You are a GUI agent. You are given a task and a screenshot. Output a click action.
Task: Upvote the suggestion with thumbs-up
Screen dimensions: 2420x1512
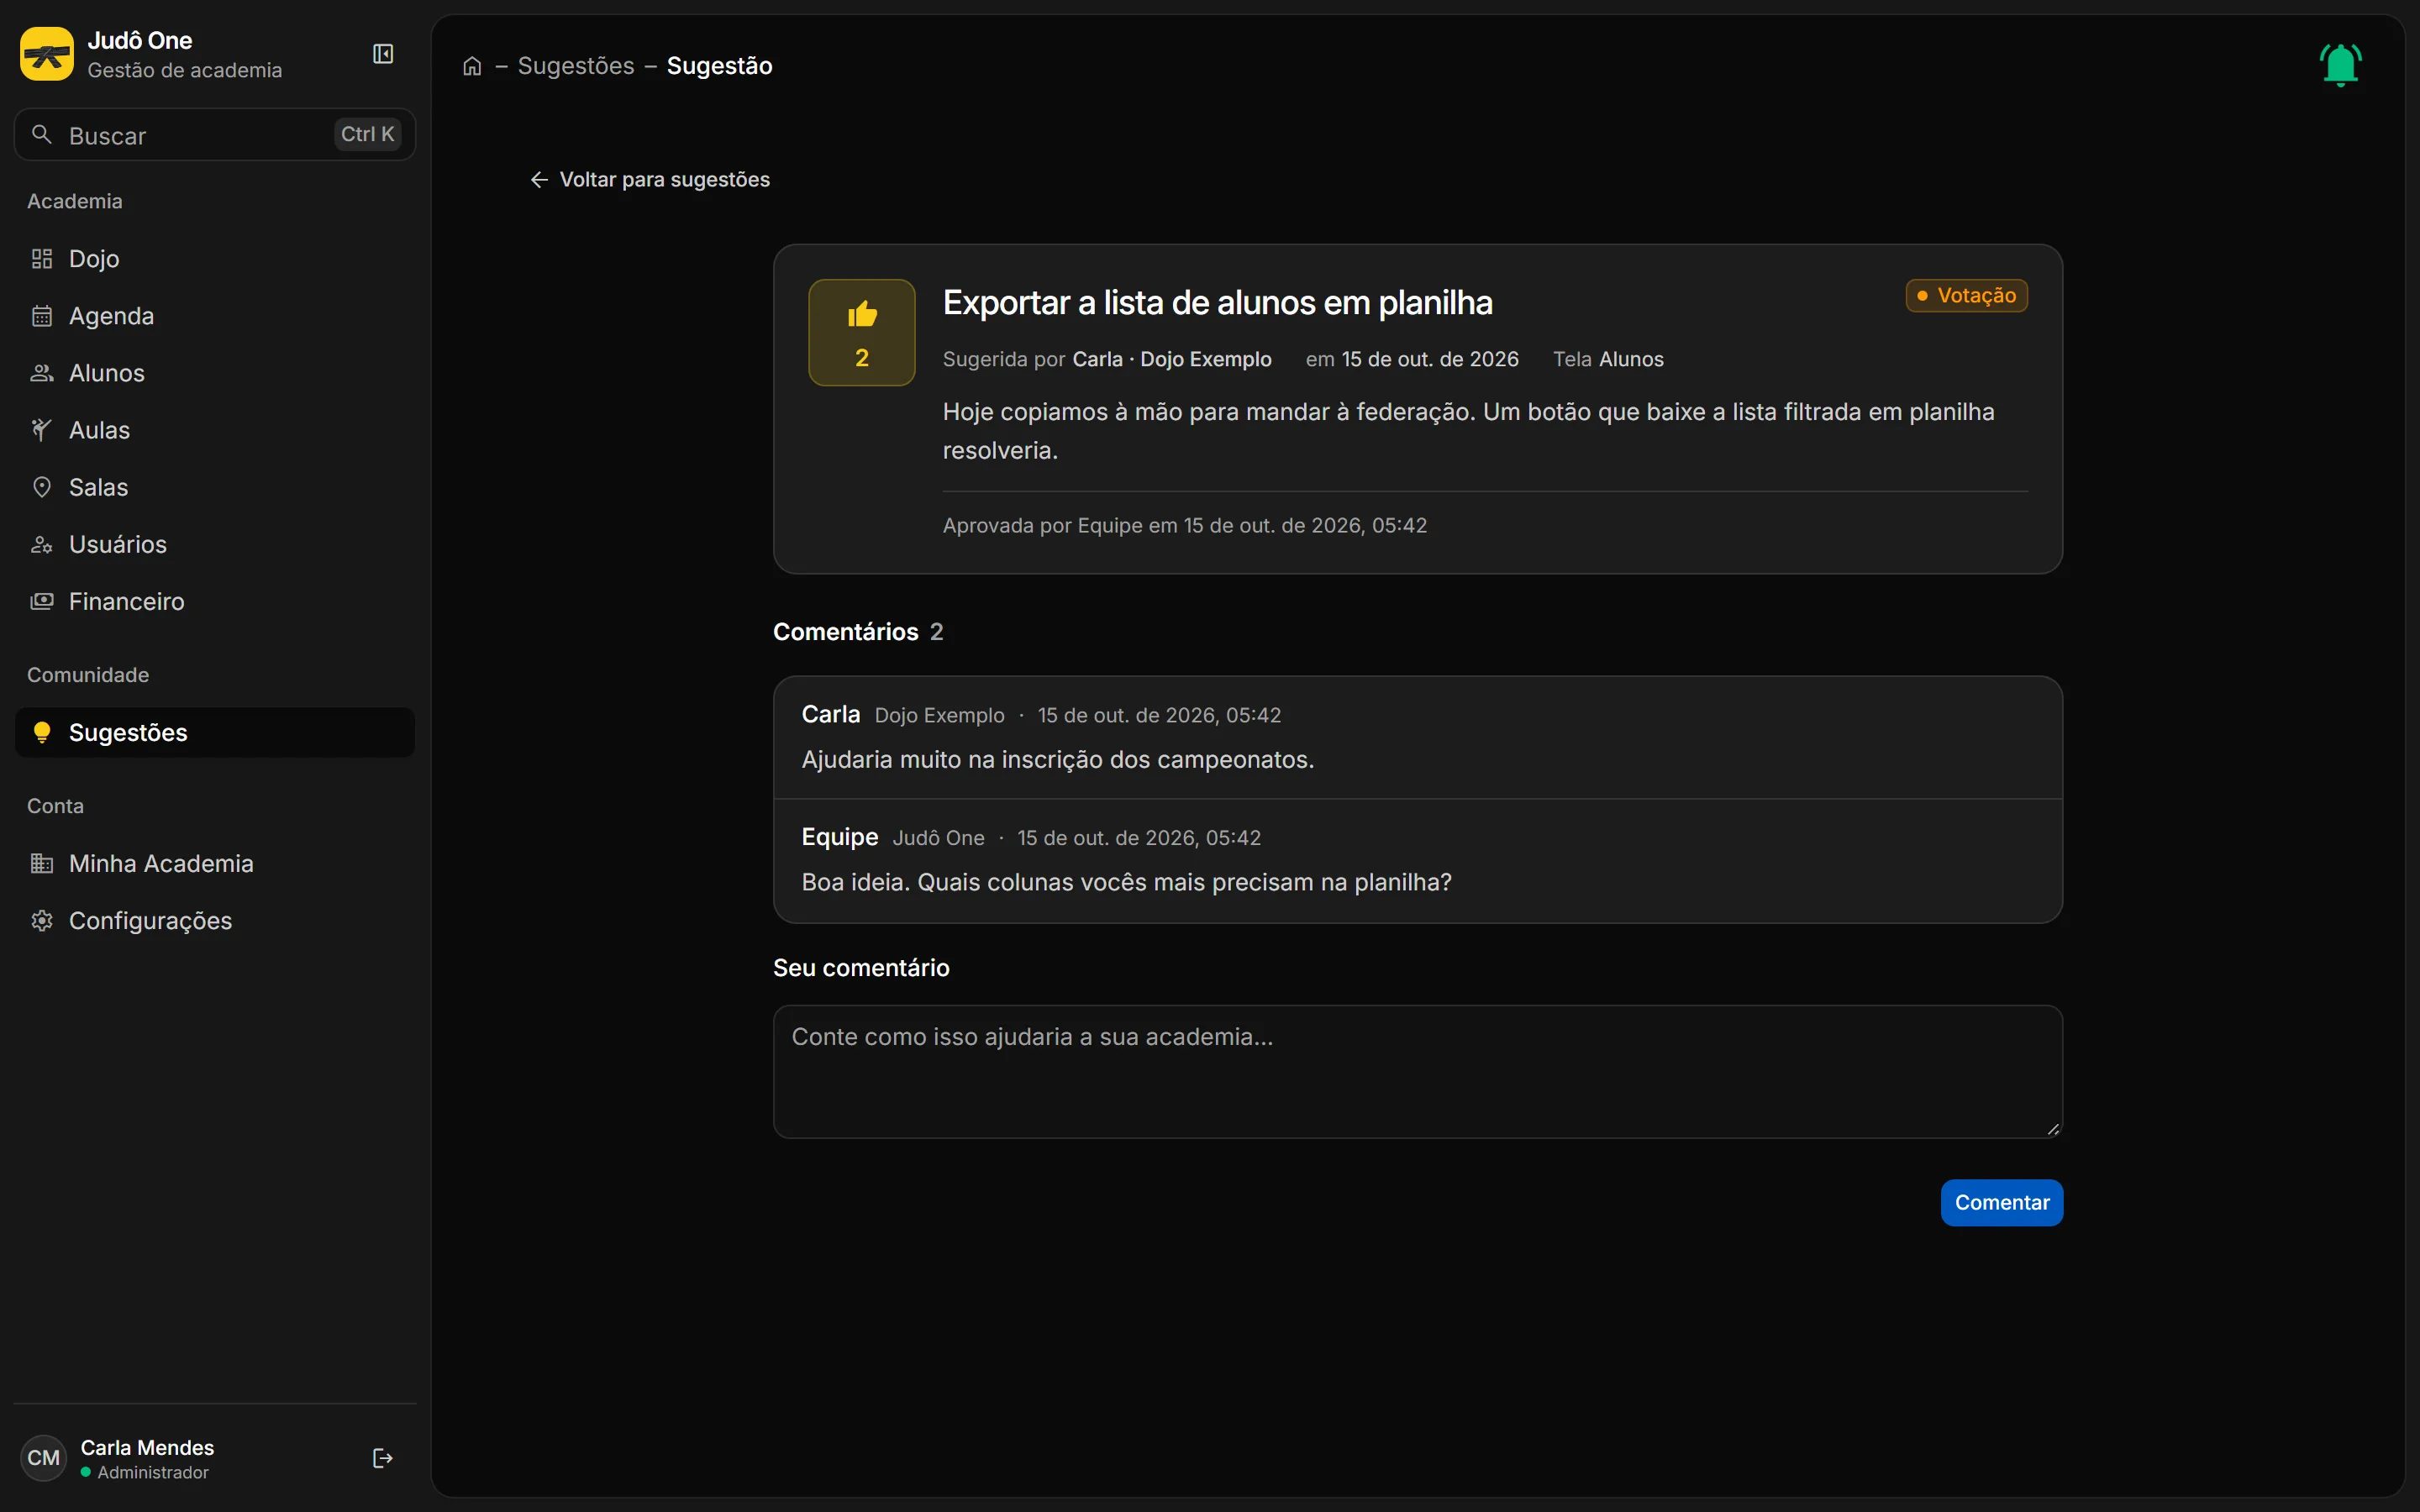(x=861, y=332)
